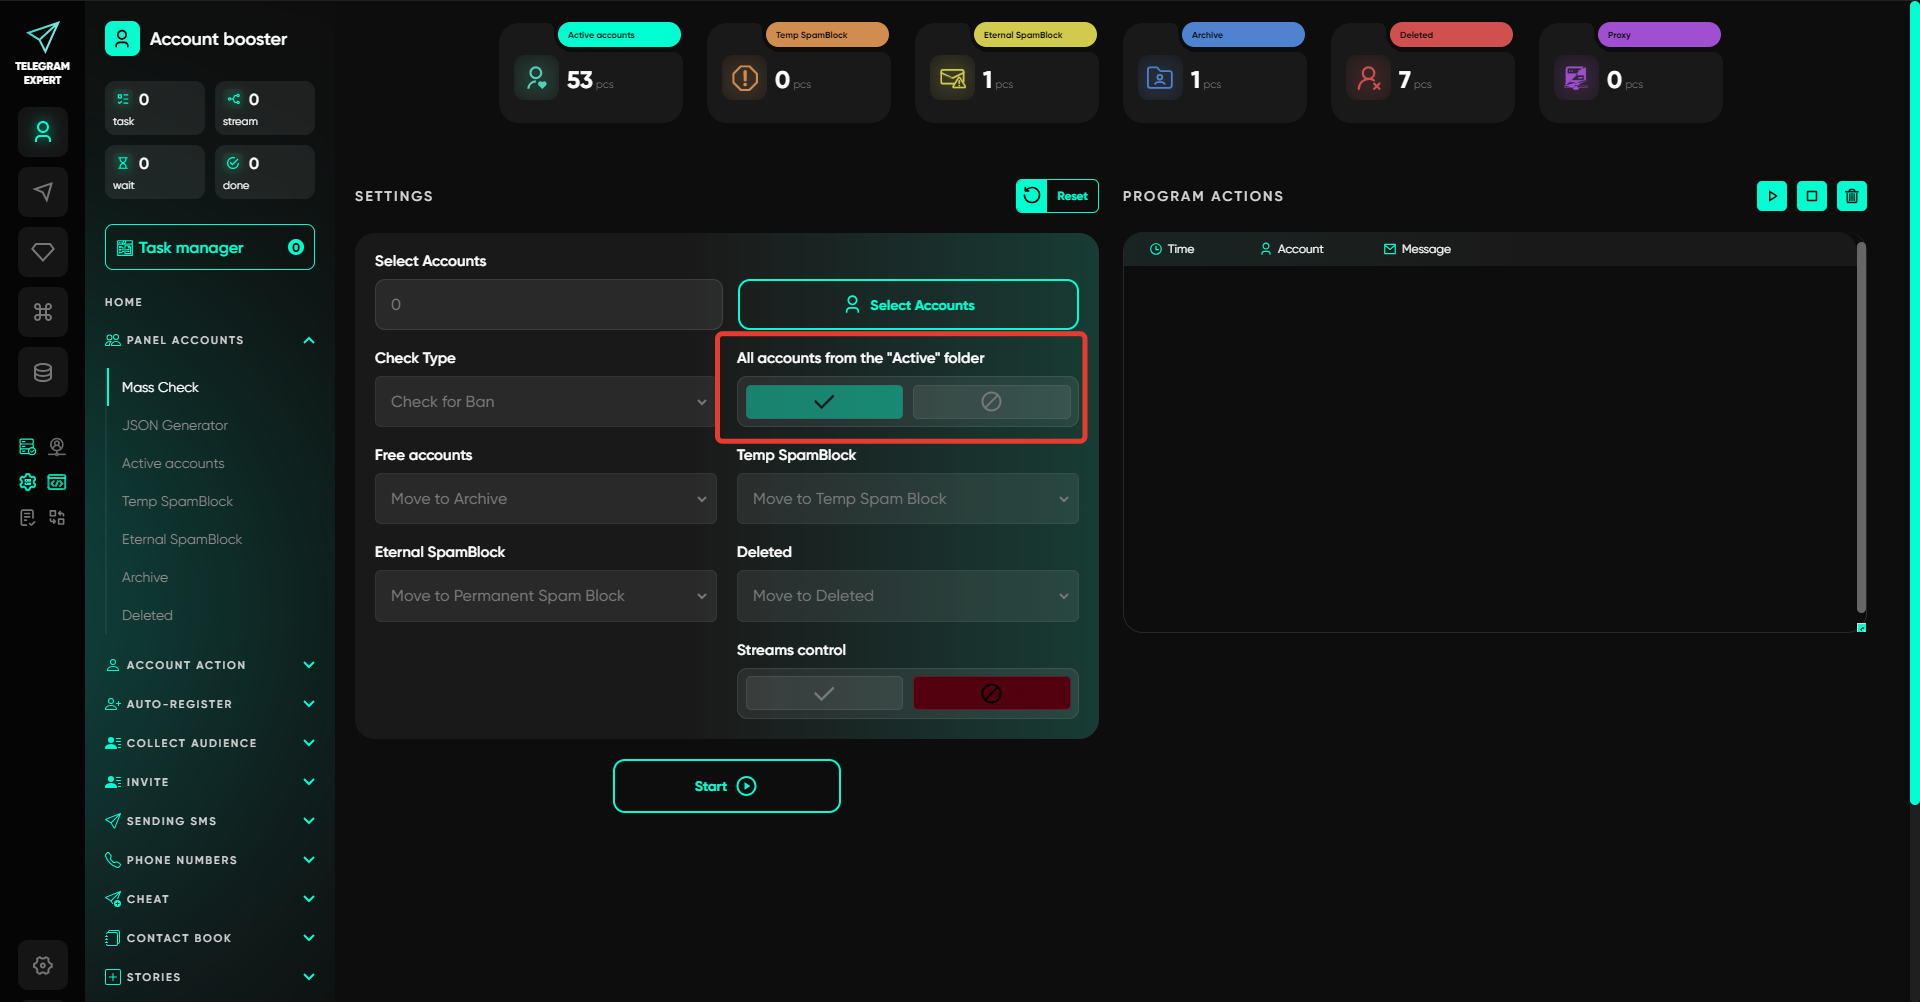Click the diamond icon in left sidebar
1920x1002 pixels.
43,252
